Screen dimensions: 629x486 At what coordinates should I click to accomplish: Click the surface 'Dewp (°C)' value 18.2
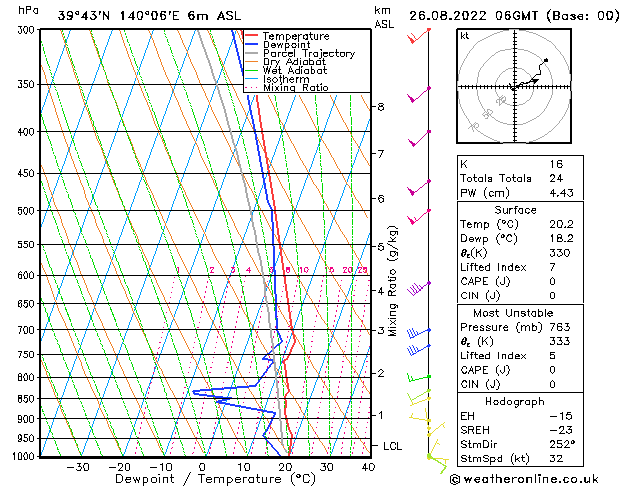pos(561,239)
